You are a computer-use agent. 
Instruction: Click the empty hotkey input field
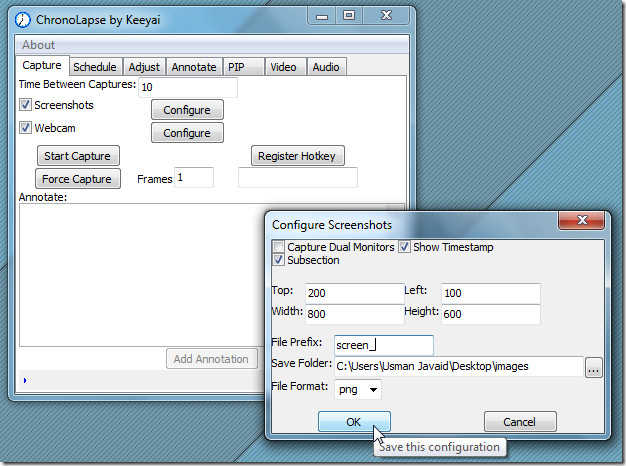(x=298, y=178)
